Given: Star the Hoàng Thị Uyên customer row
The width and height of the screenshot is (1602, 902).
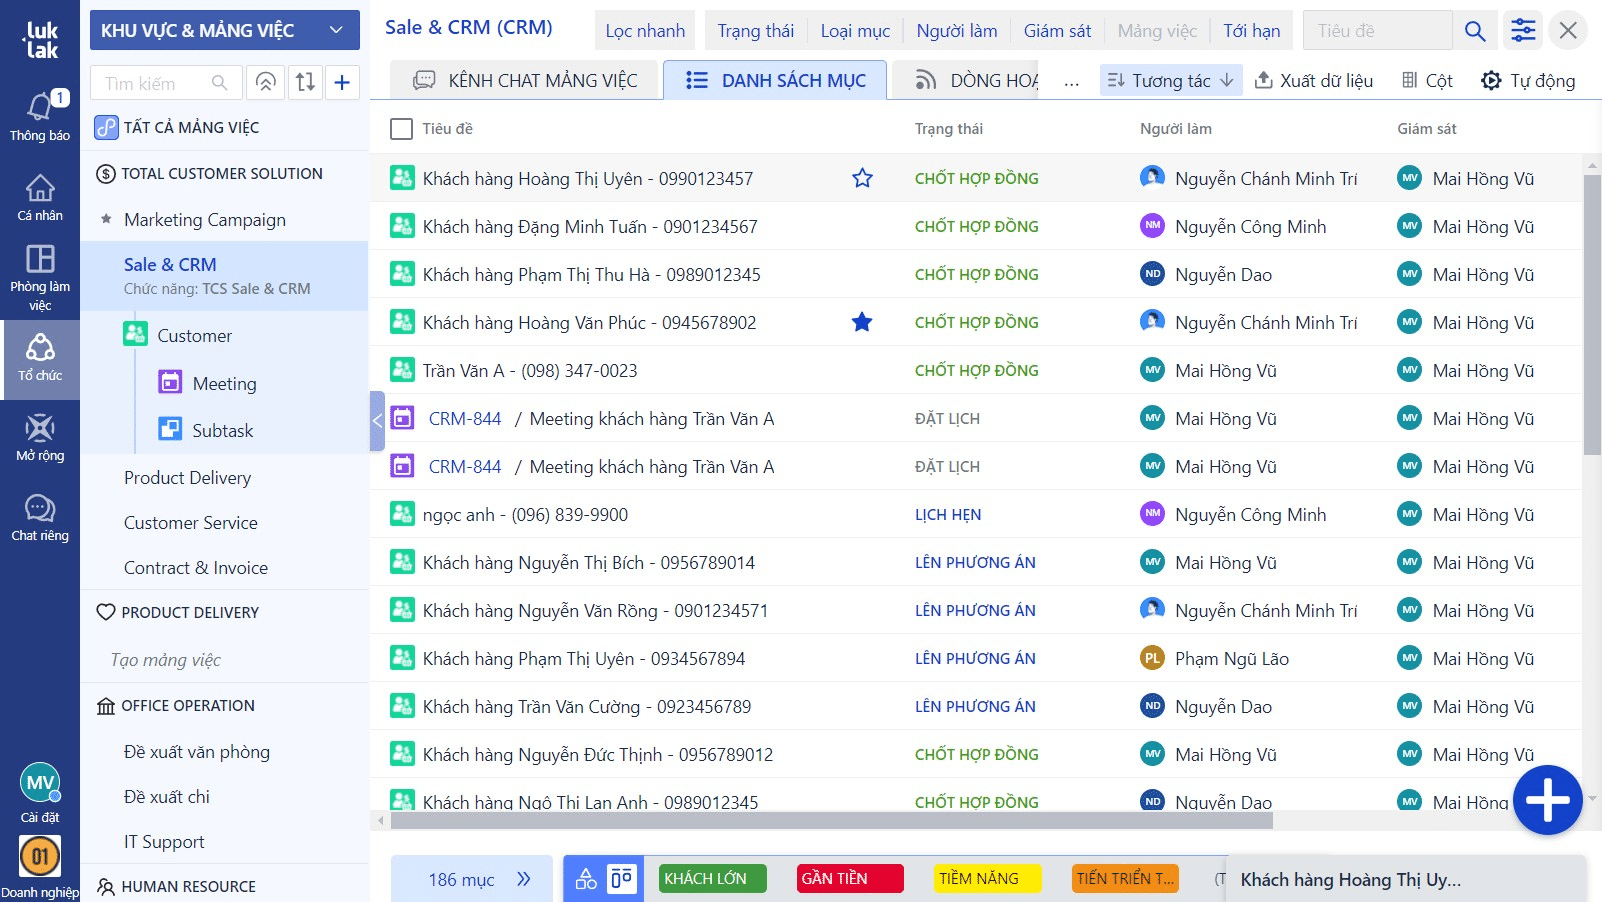Looking at the screenshot, I should pyautogui.click(x=862, y=179).
